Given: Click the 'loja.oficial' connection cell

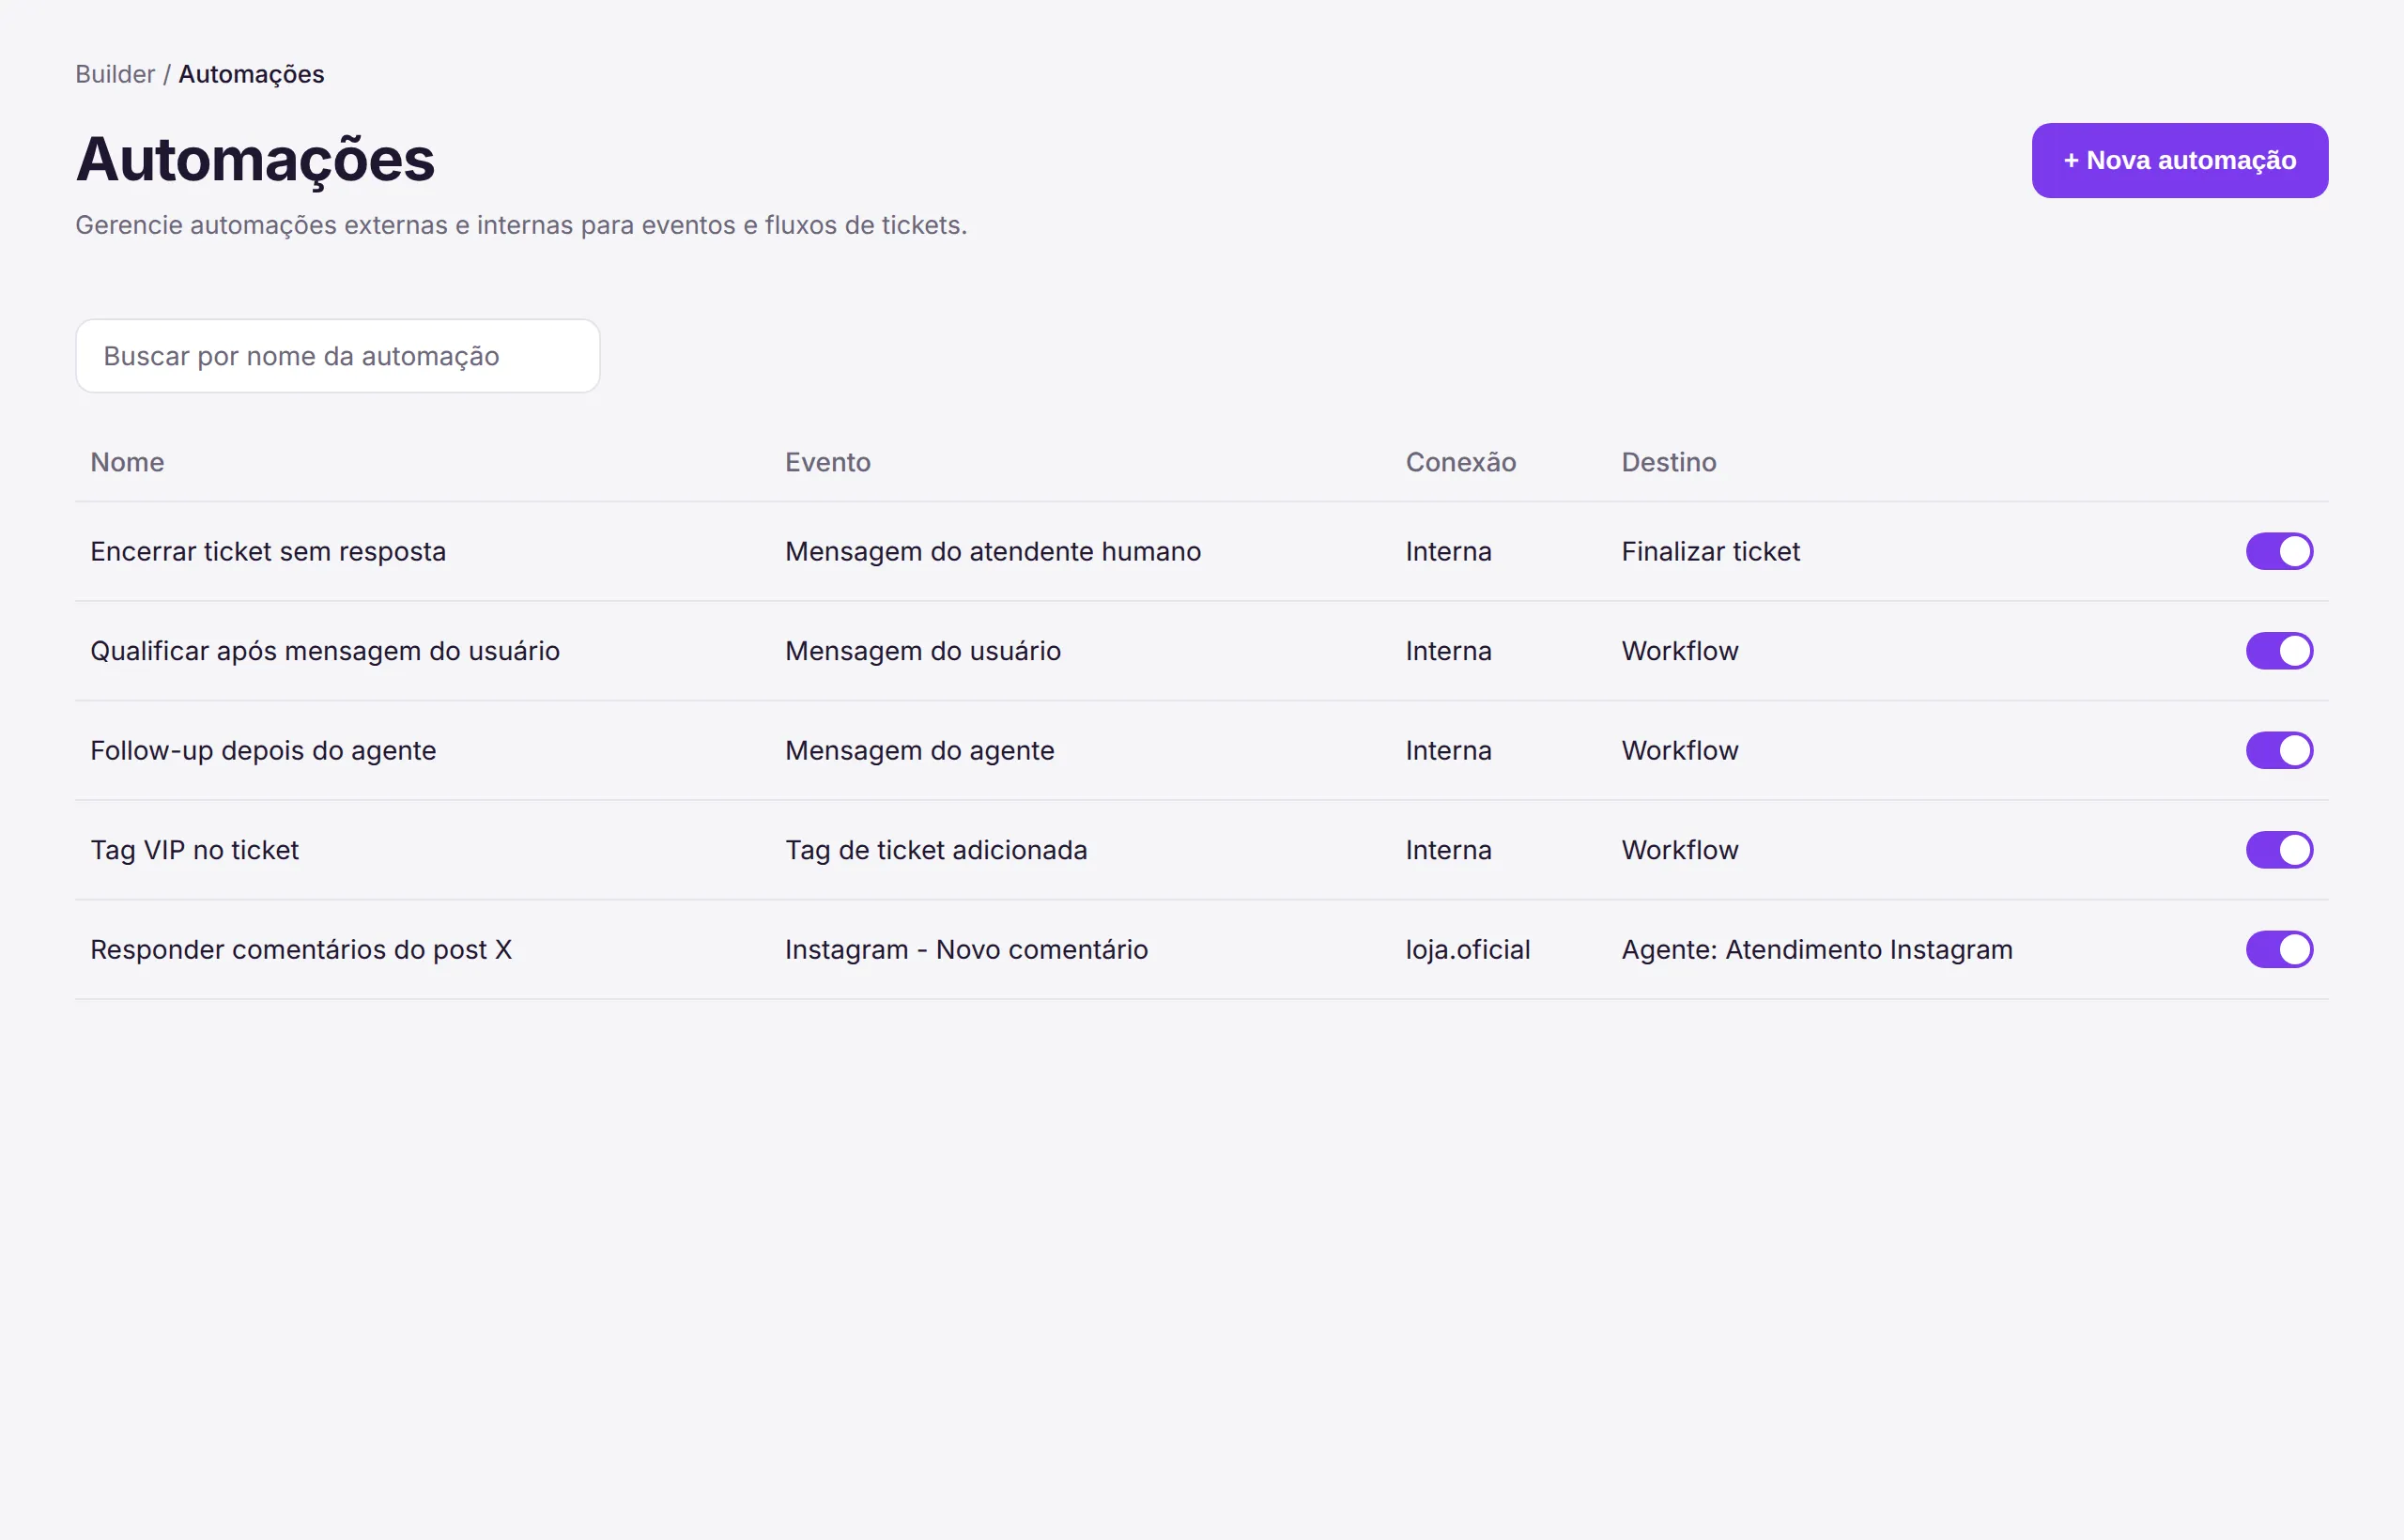Looking at the screenshot, I should click(x=1467, y=949).
